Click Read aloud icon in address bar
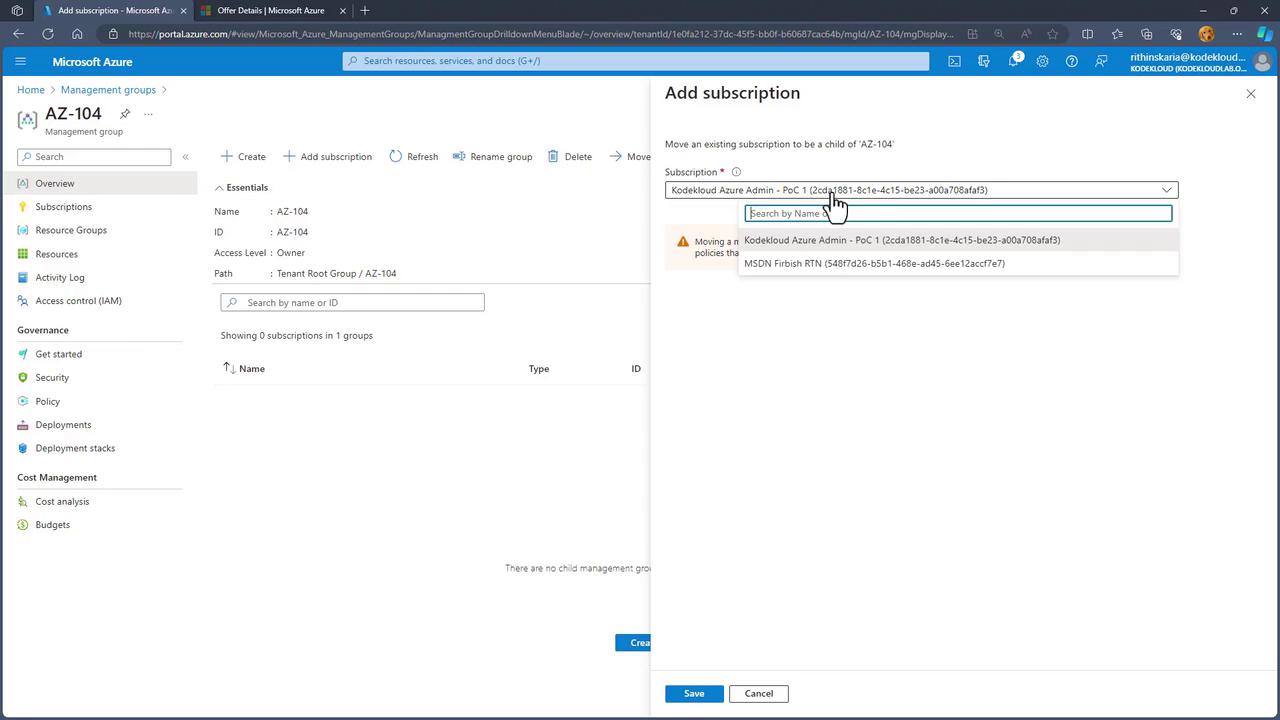The image size is (1280, 720). [x=1025, y=34]
